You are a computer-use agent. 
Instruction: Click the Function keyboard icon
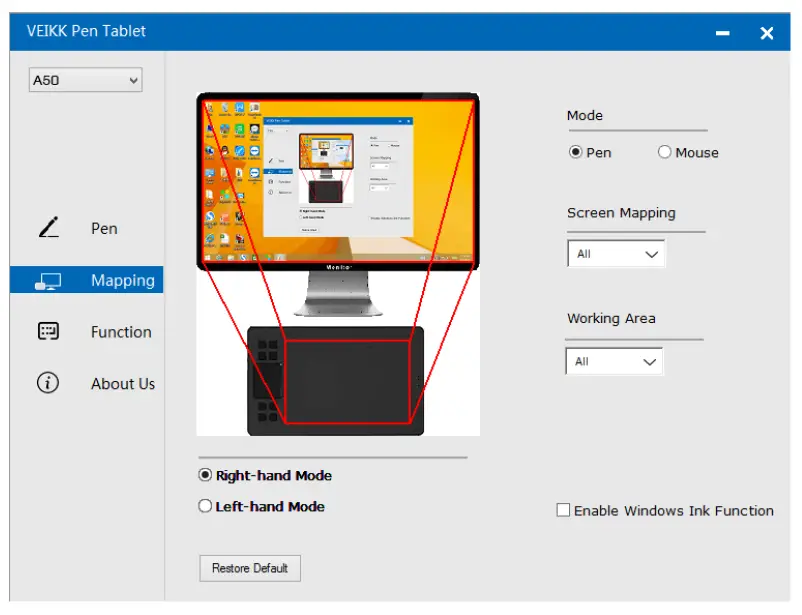tap(48, 332)
